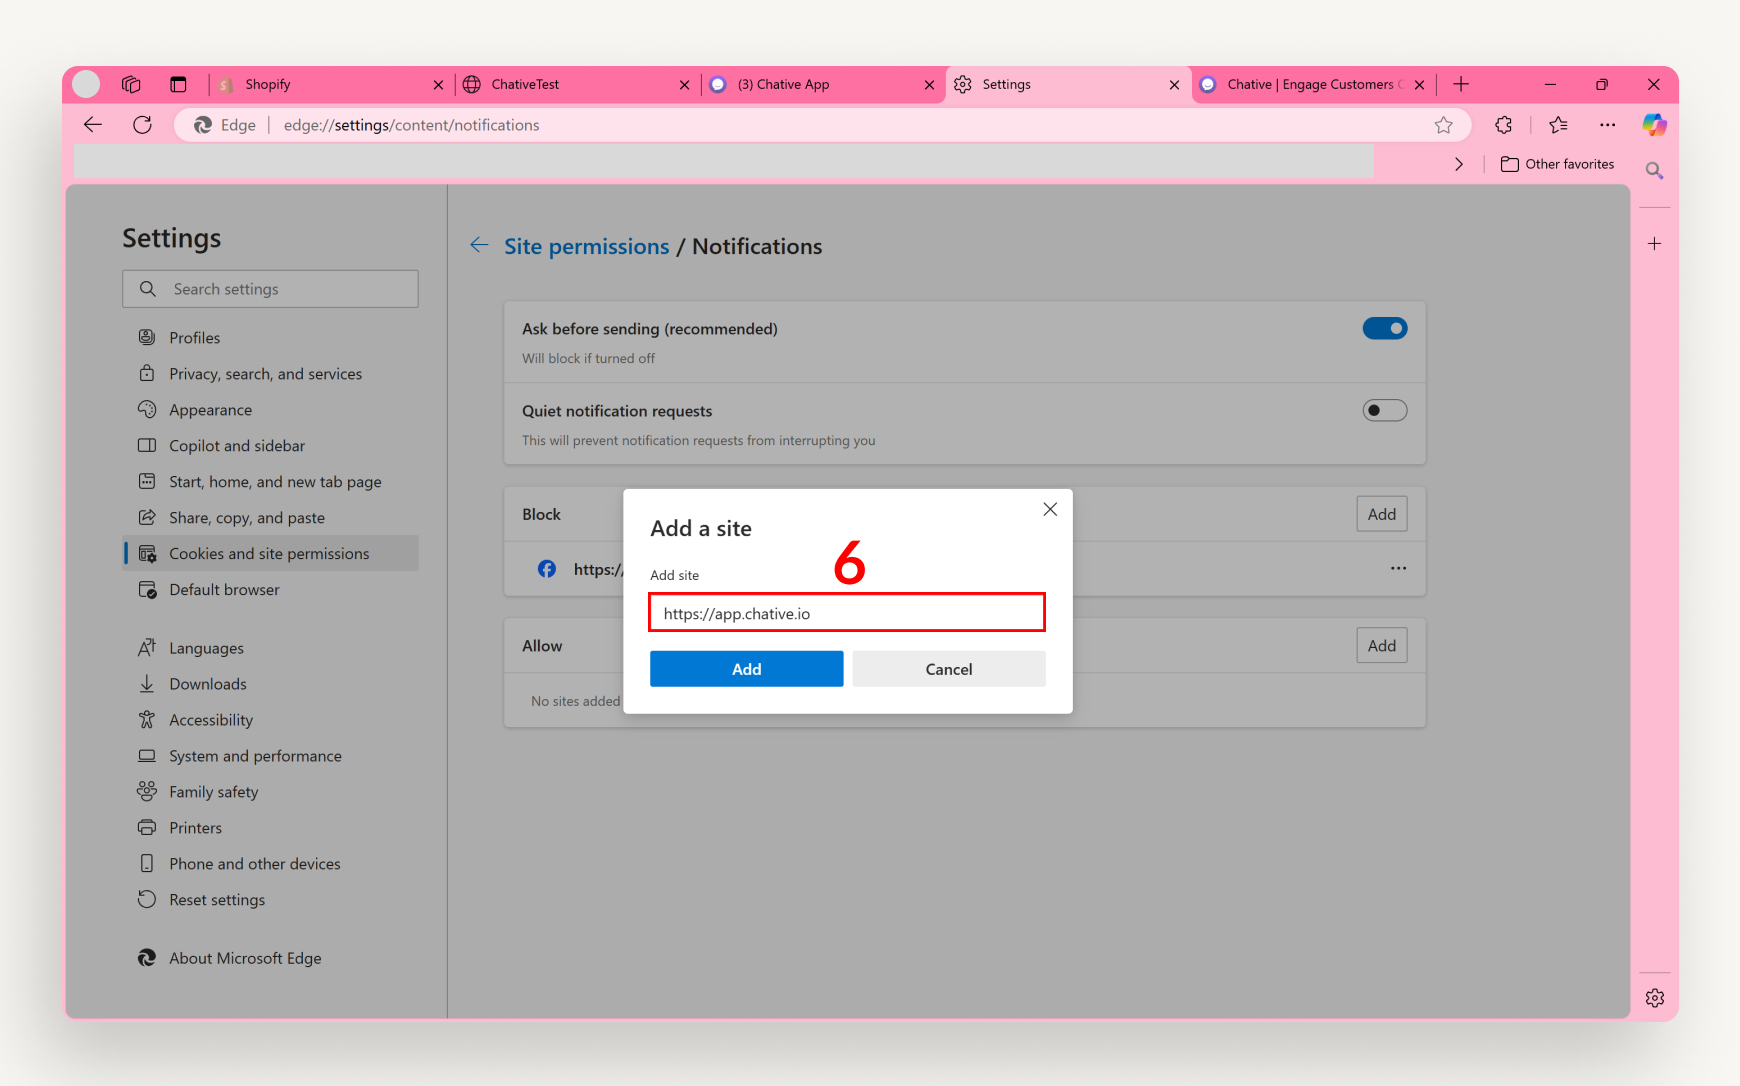Turn off the Ask before sending toggle

[1384, 328]
